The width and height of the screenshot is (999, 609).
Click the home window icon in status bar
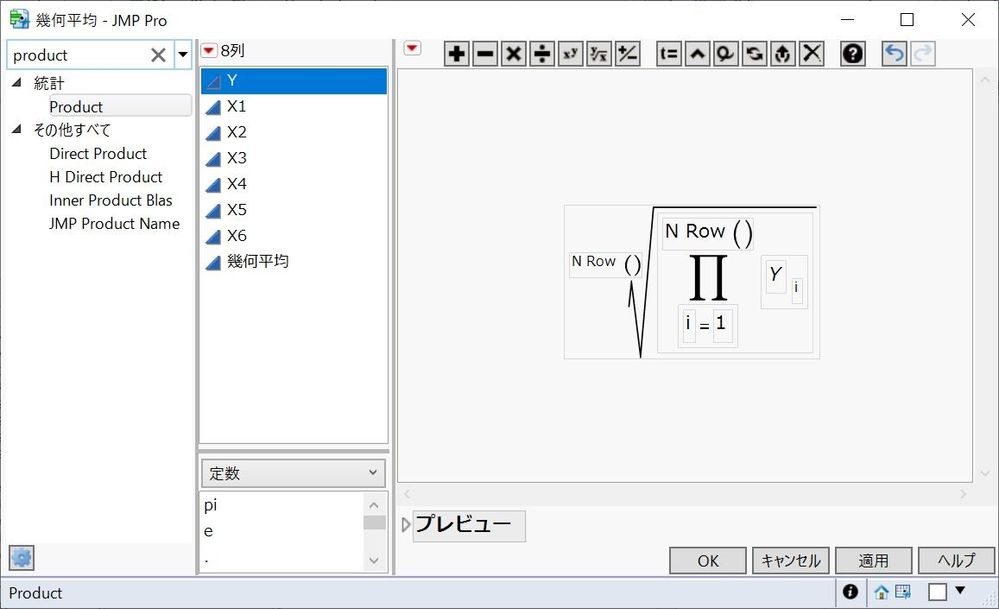[881, 592]
